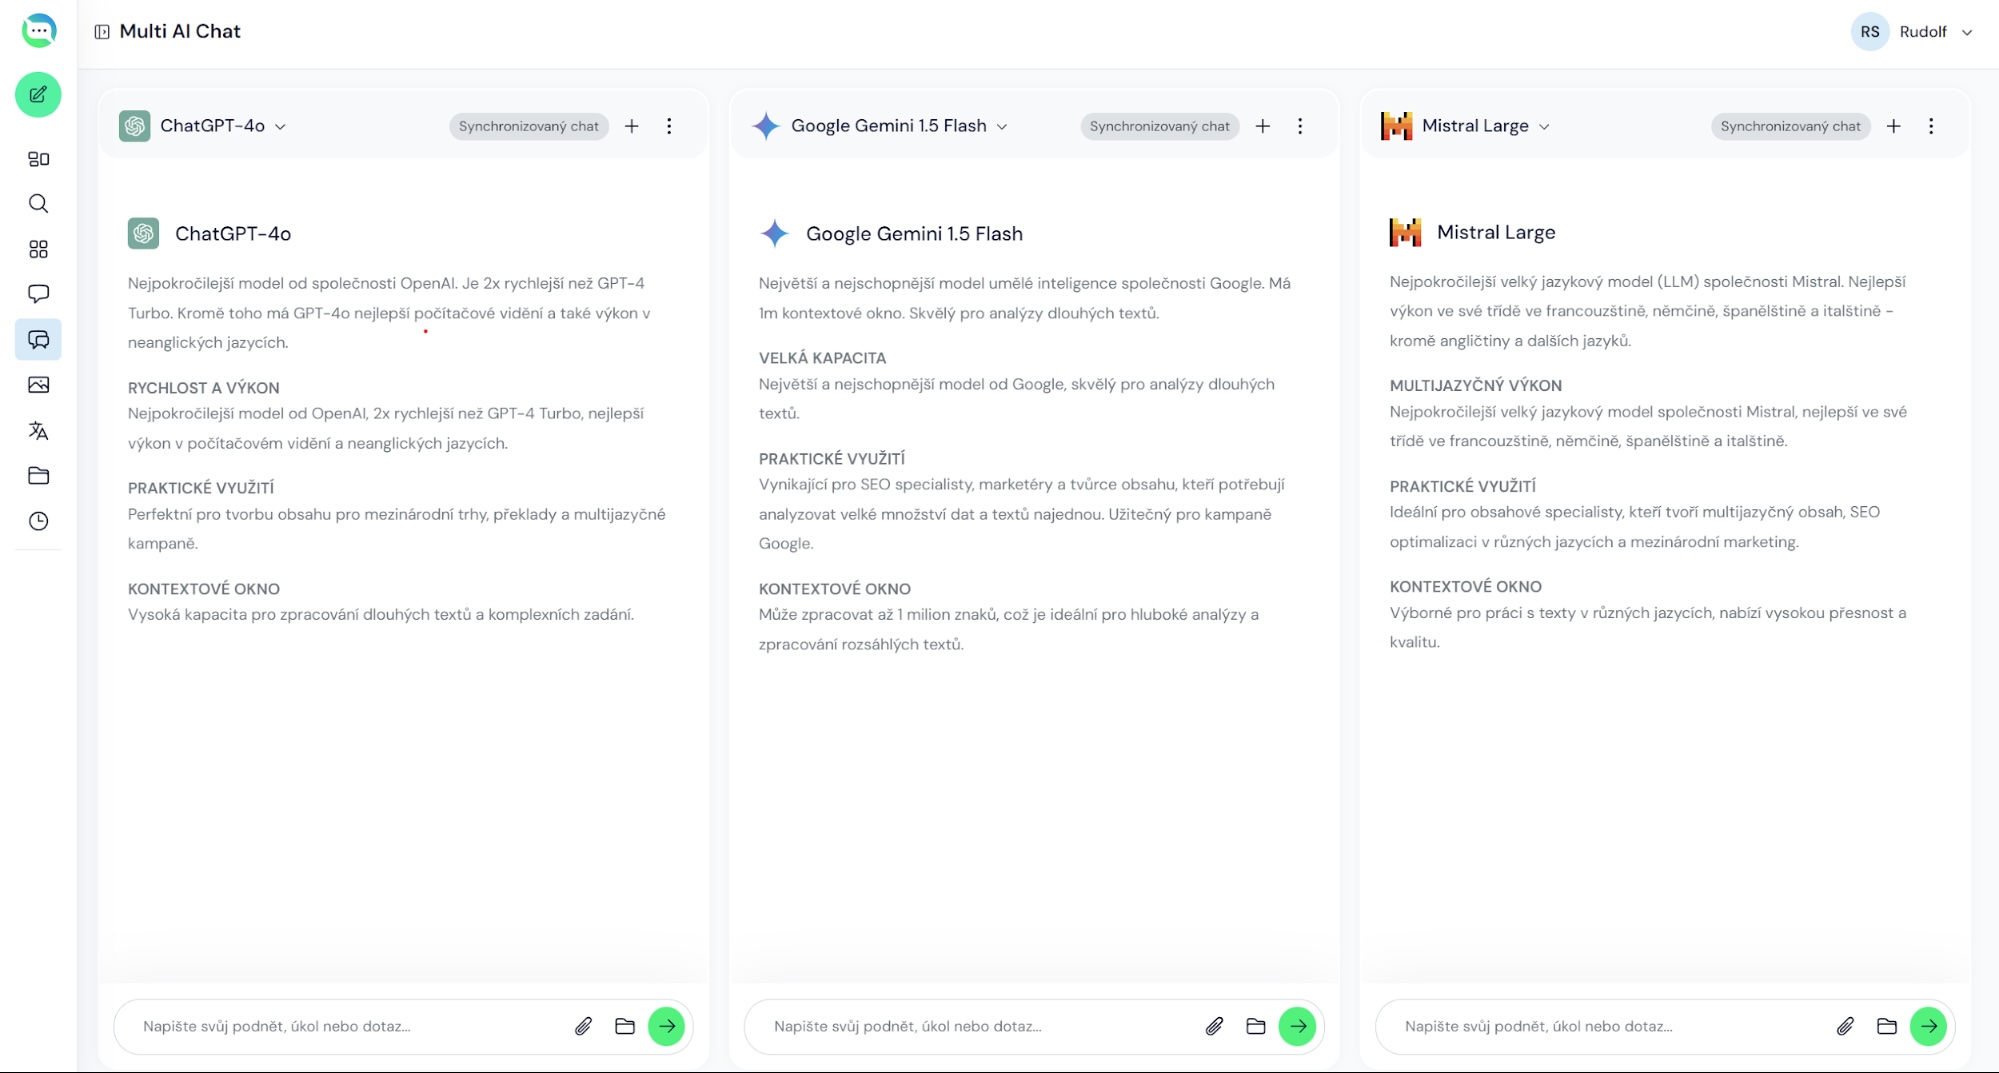
Task: Click KONTEXTOVÉ OKNO label in ChatGPT-4o panel
Action: [204, 589]
